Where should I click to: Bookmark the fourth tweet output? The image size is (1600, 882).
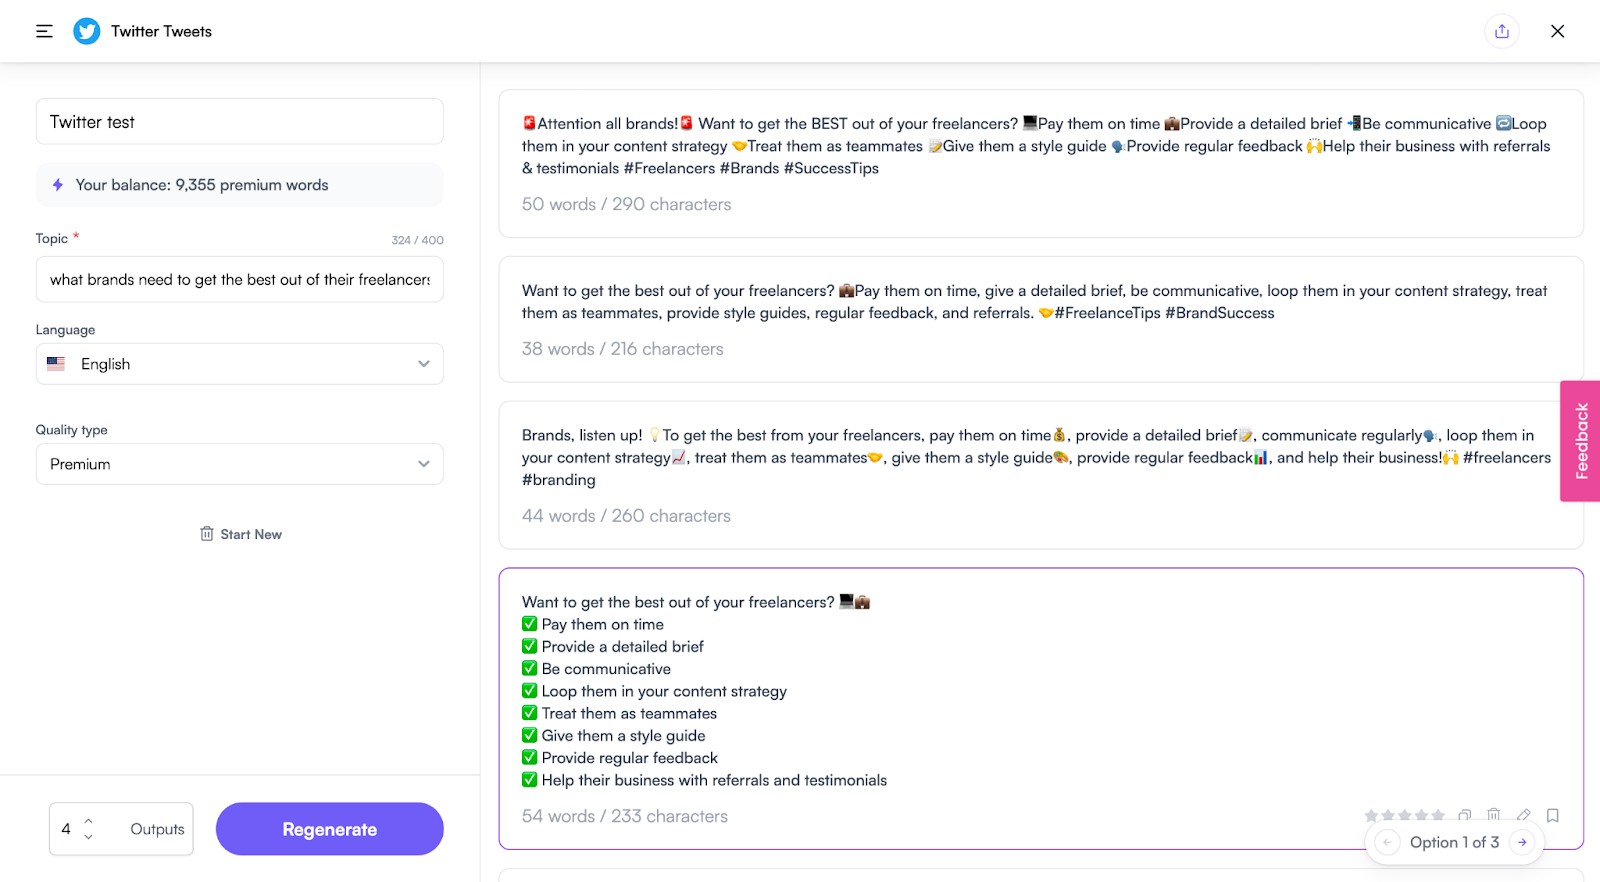1553,815
